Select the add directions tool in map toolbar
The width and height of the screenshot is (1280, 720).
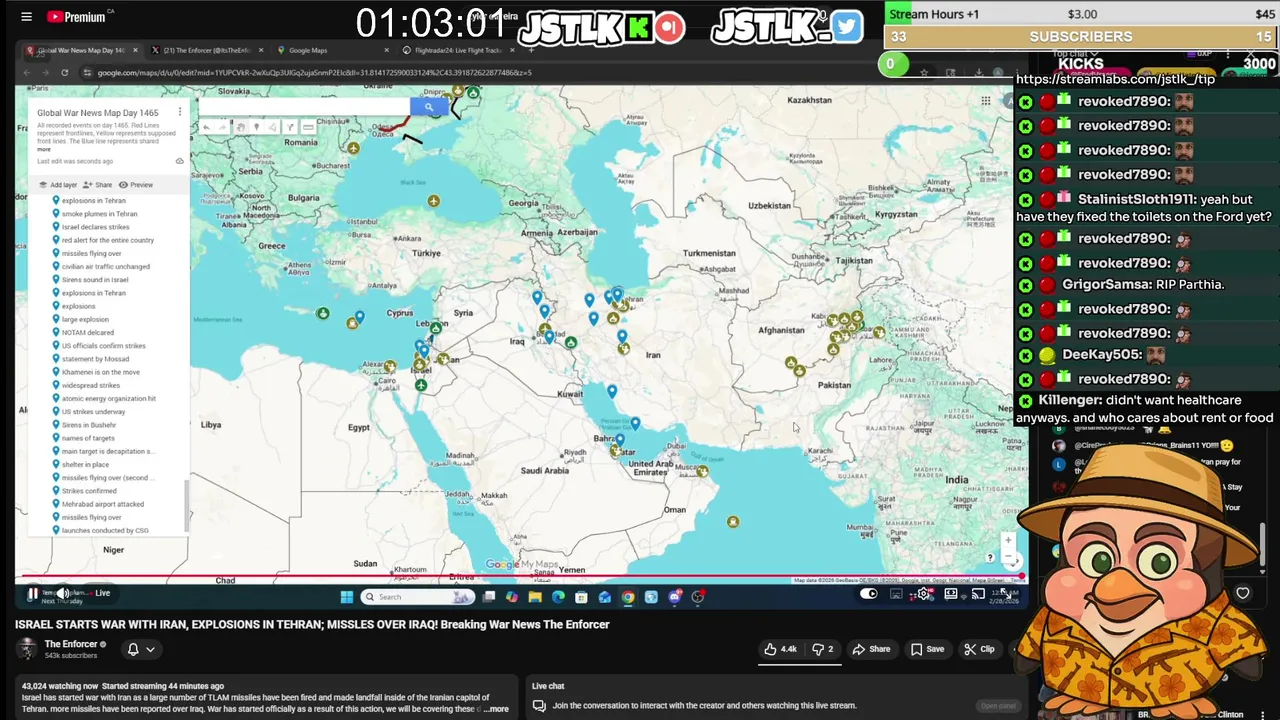[290, 127]
